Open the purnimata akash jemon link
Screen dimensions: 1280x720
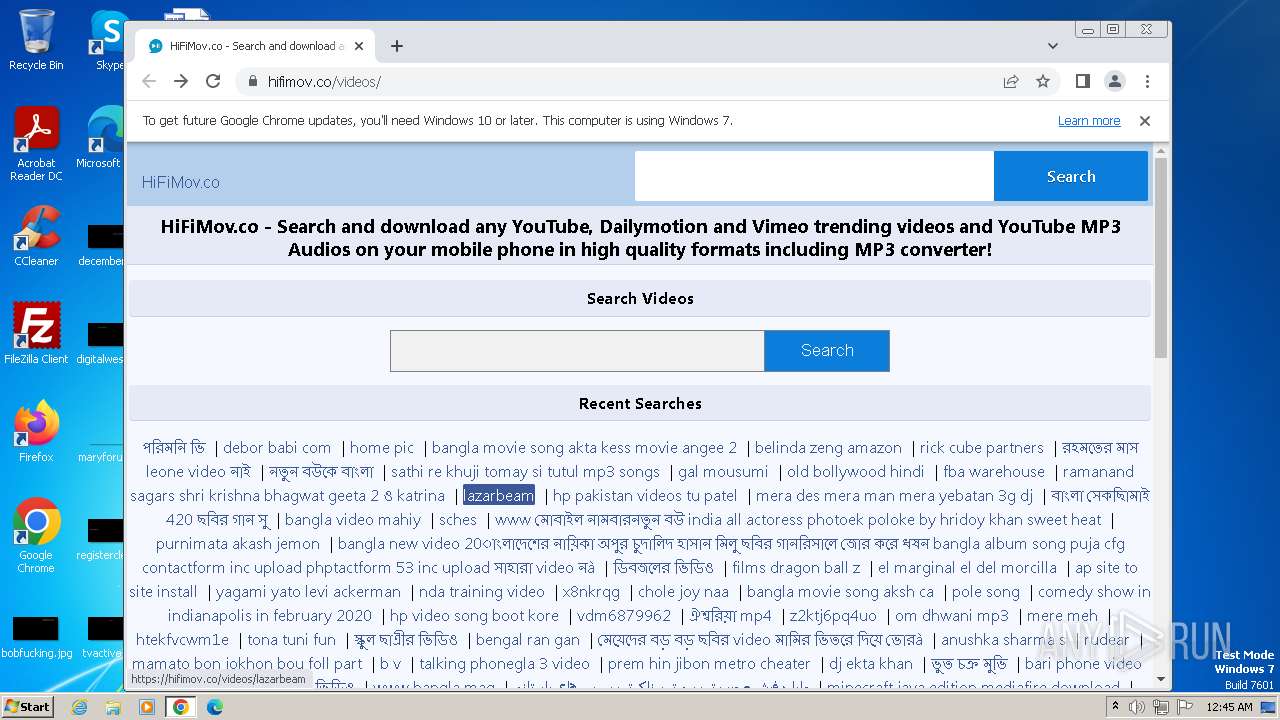[x=238, y=544]
